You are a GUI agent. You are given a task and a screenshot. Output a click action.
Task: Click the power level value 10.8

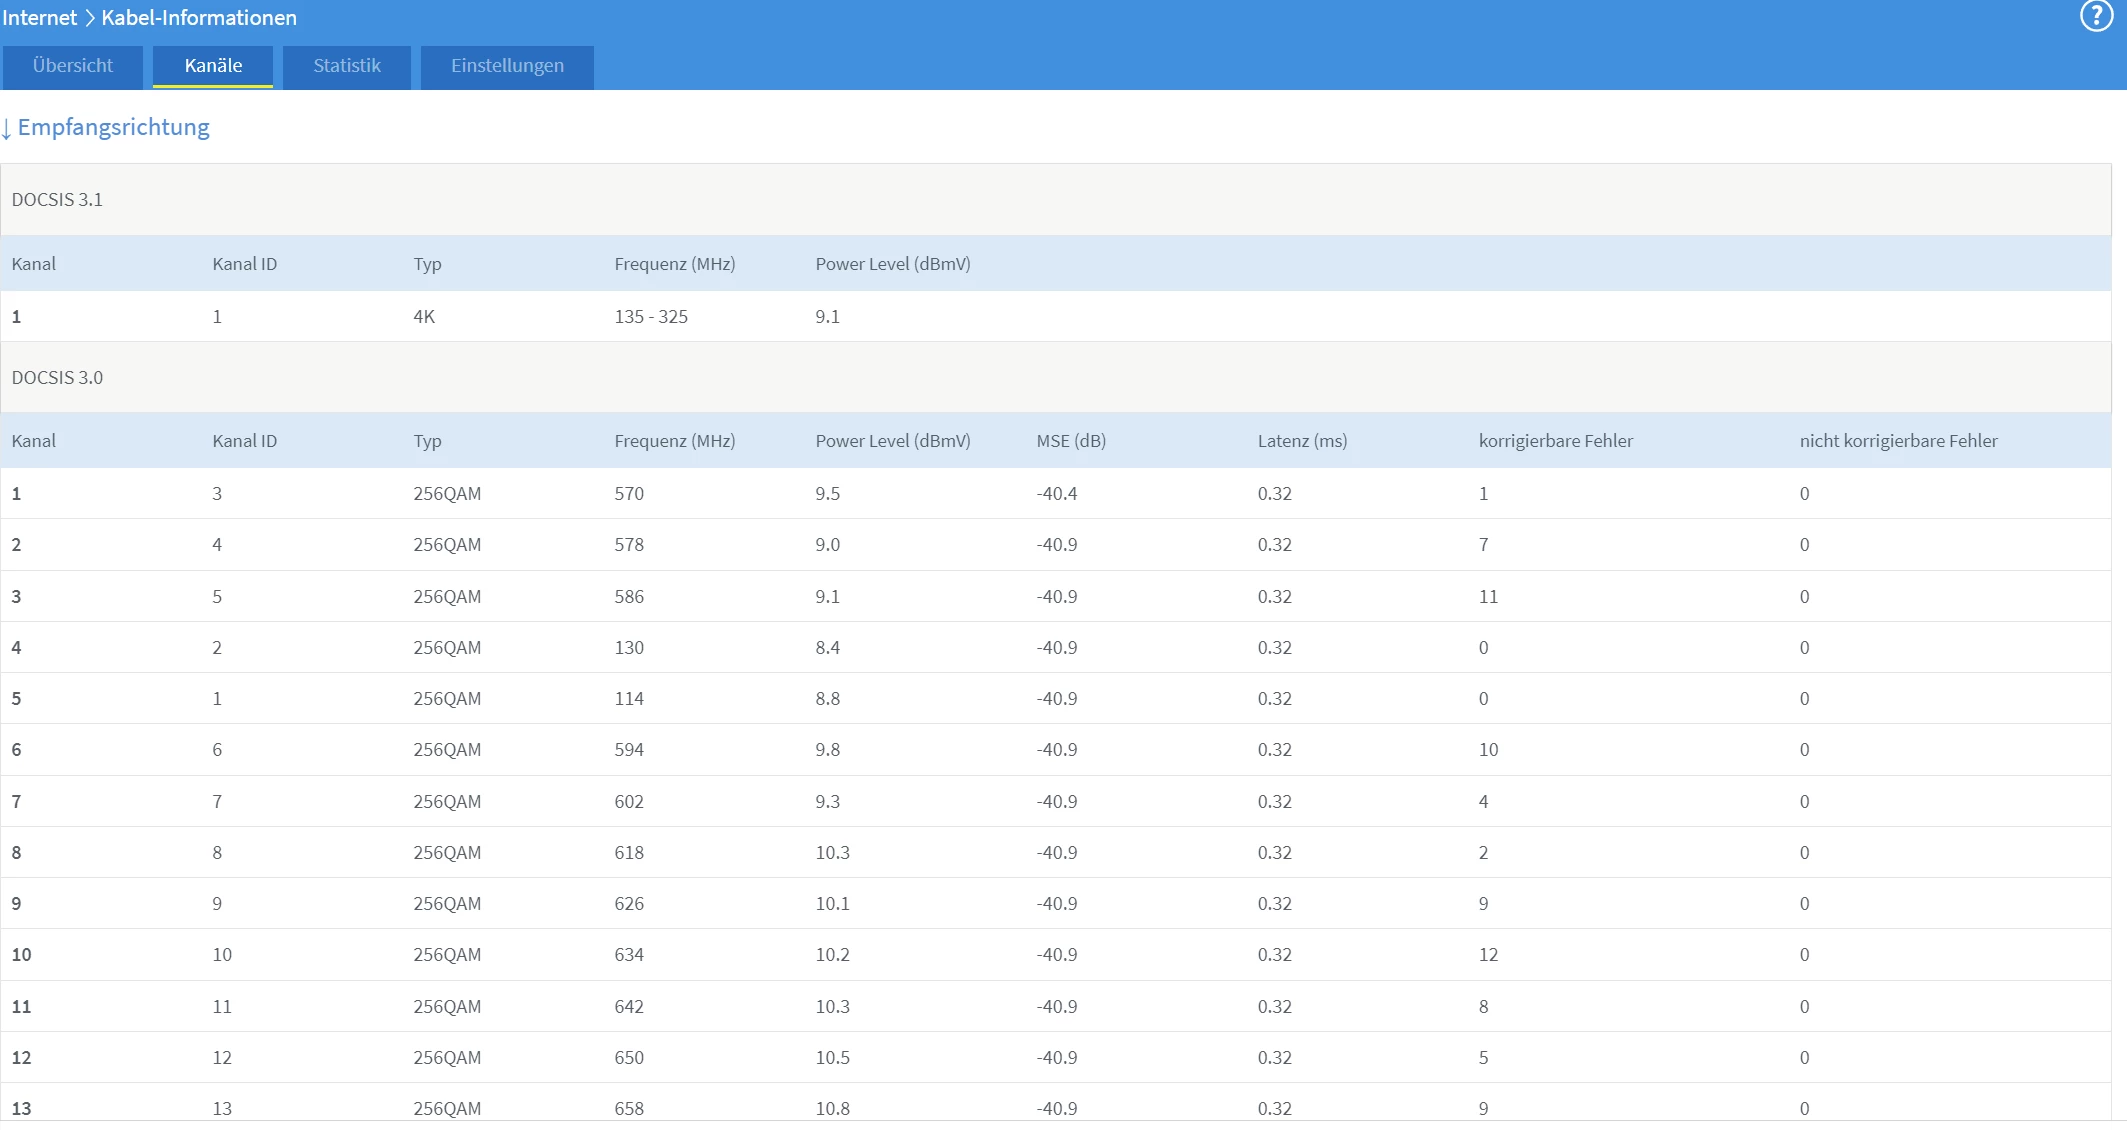832,1108
